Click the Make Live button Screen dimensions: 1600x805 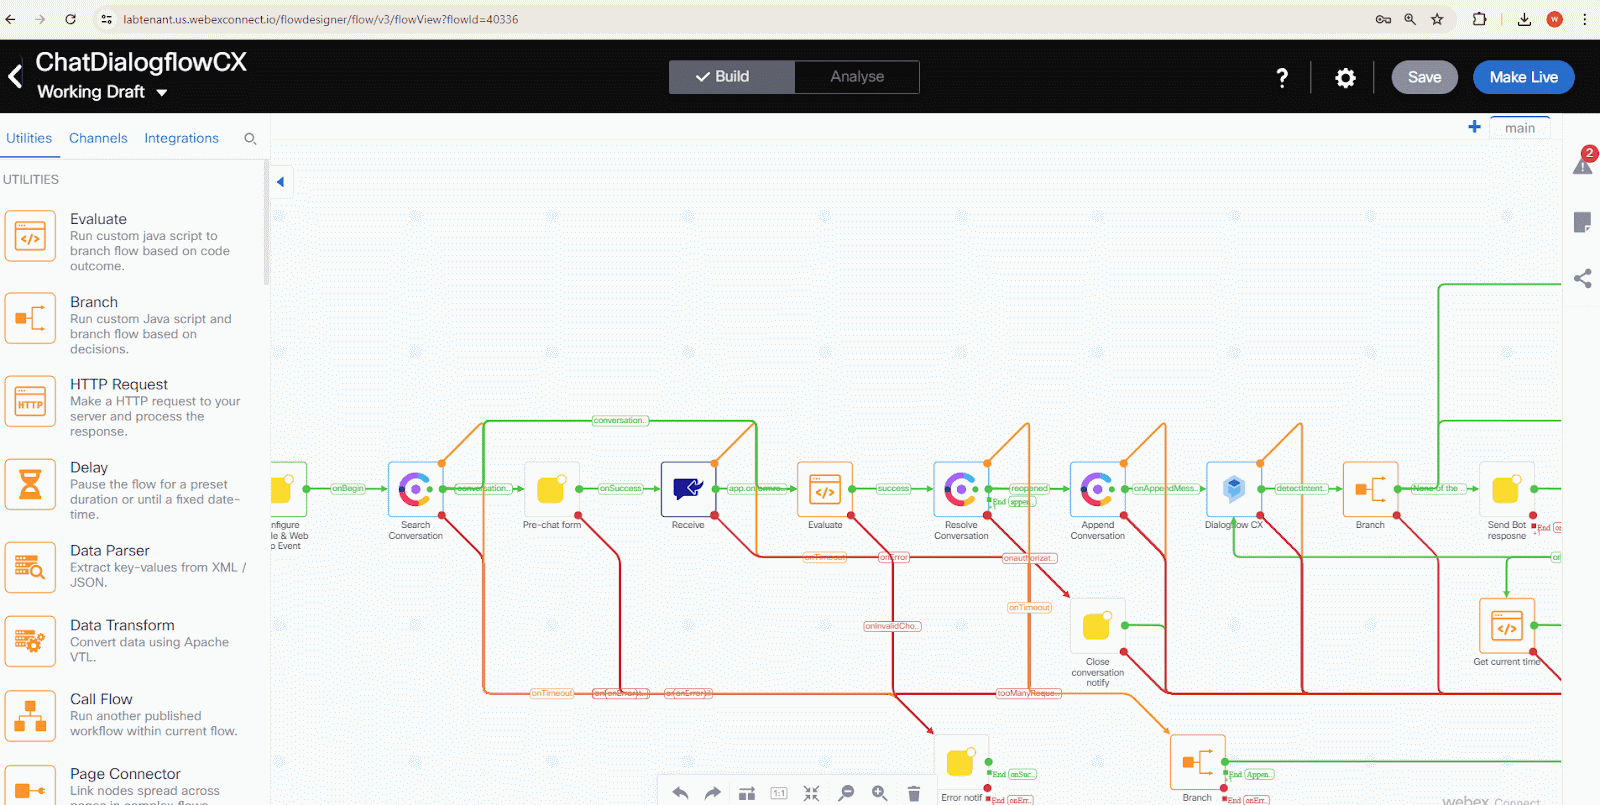click(1523, 77)
